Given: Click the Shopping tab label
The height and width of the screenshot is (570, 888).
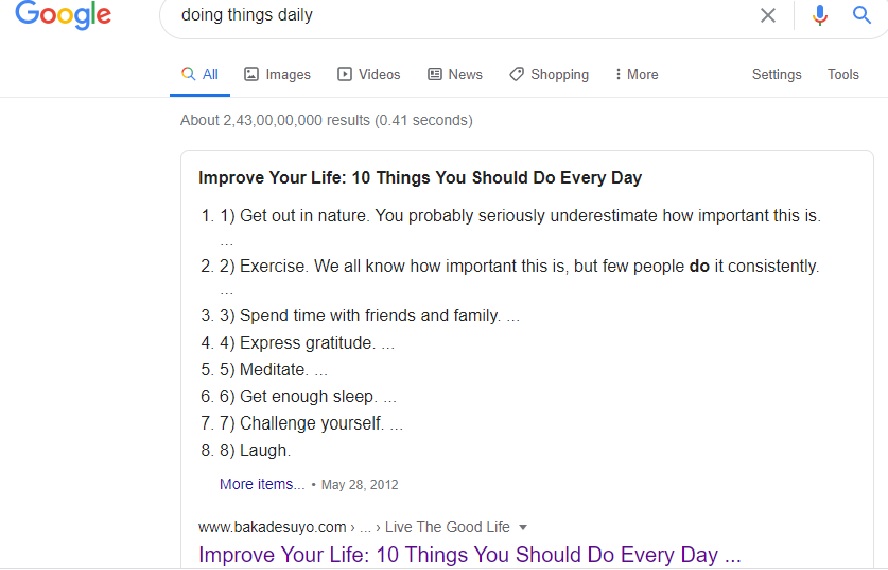Looking at the screenshot, I should [560, 75].
